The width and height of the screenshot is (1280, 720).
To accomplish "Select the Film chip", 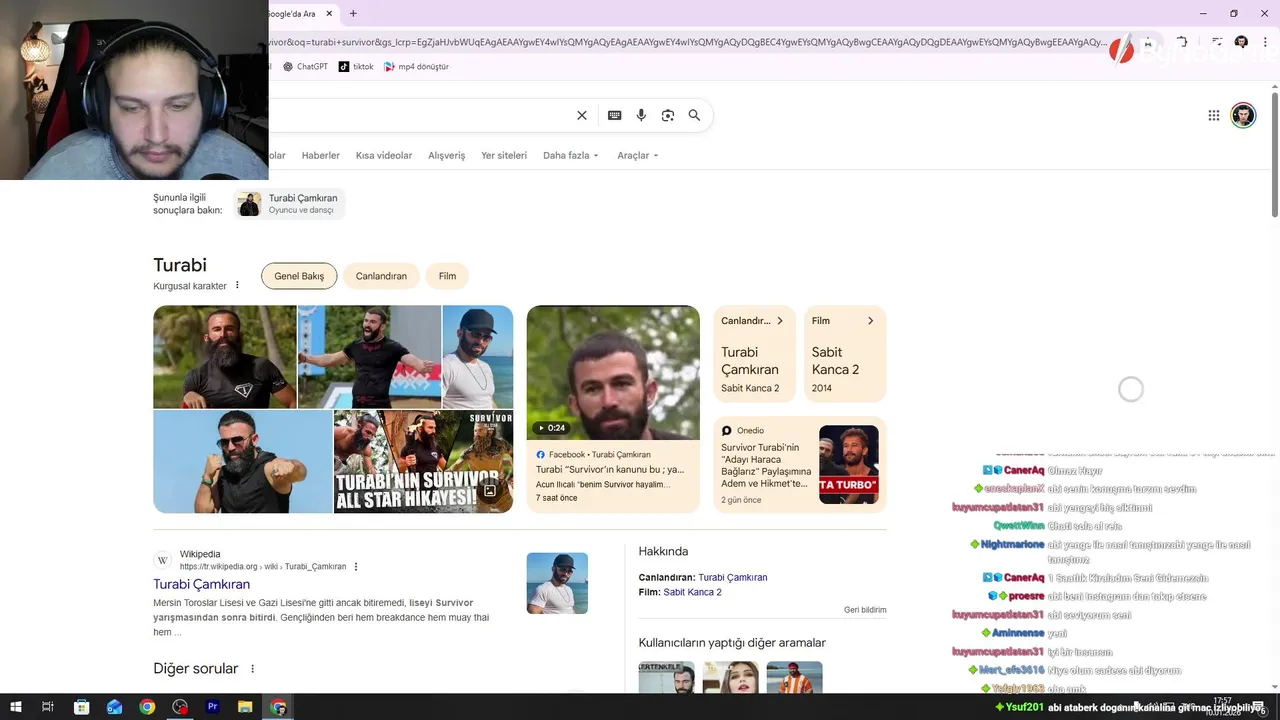I will click(447, 276).
